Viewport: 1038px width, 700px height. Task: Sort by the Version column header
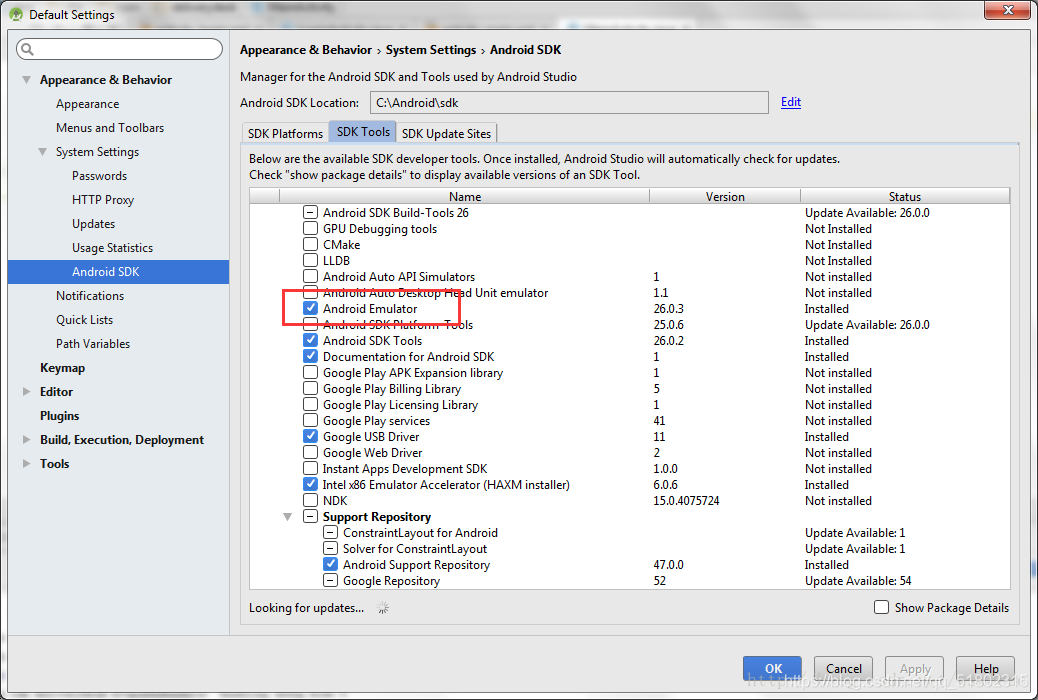(x=725, y=196)
